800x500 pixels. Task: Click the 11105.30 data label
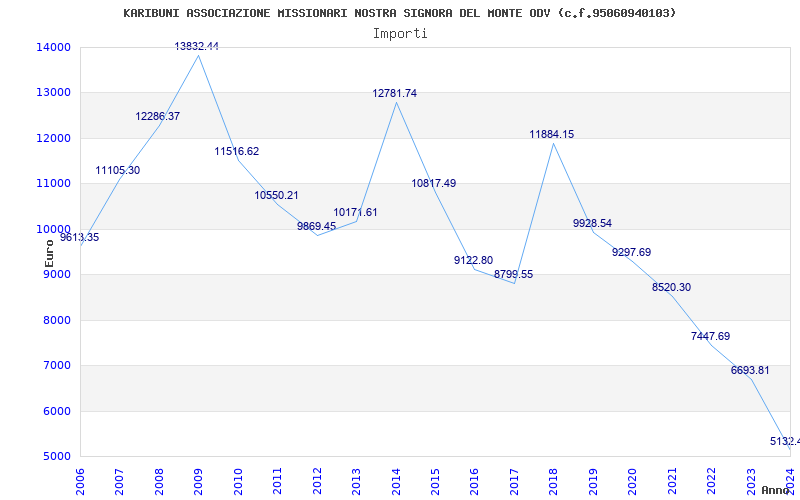click(x=118, y=170)
